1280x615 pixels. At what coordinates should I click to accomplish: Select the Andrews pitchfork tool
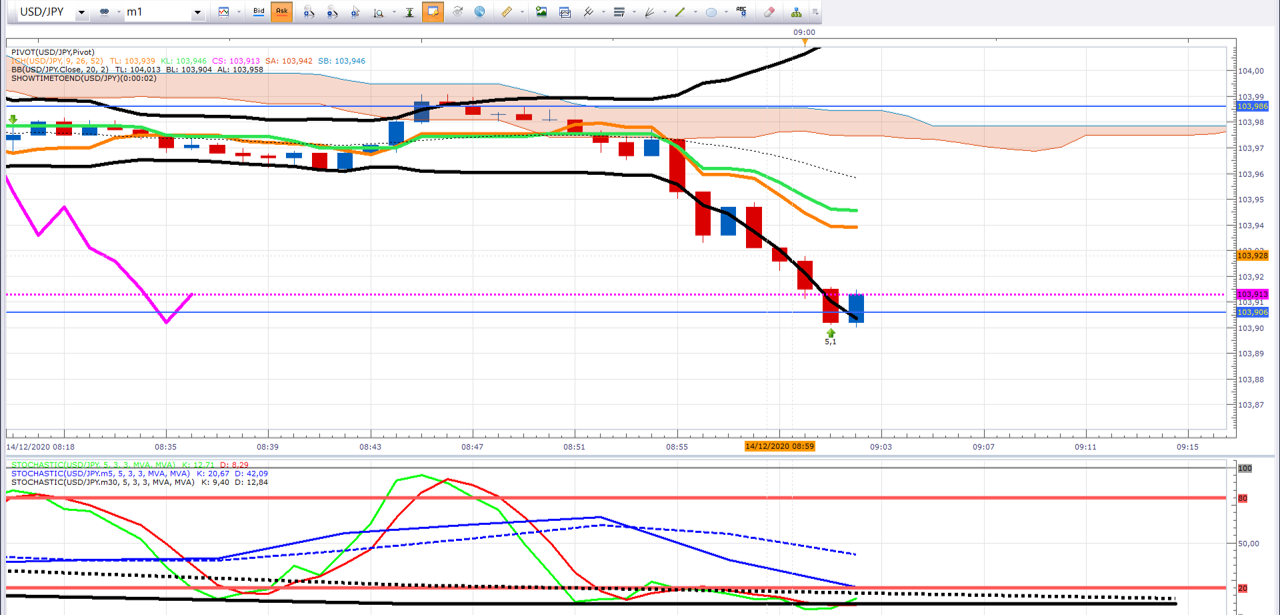click(587, 12)
